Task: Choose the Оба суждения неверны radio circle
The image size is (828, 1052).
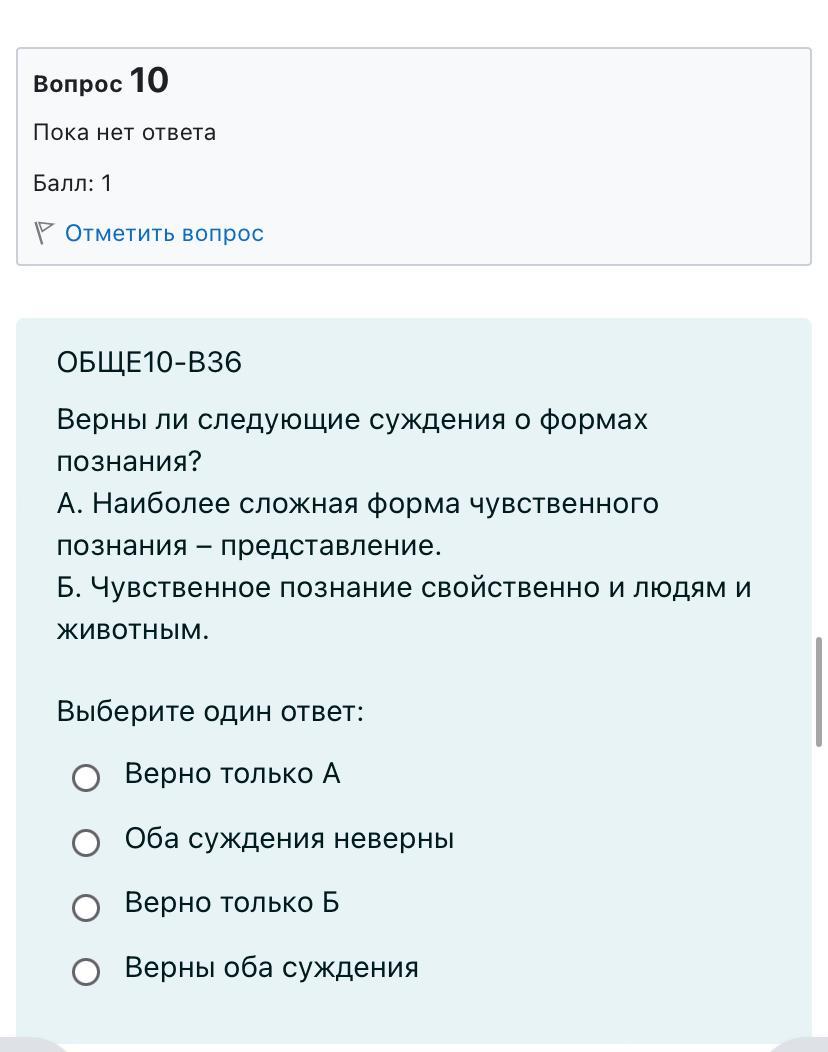Action: click(86, 842)
